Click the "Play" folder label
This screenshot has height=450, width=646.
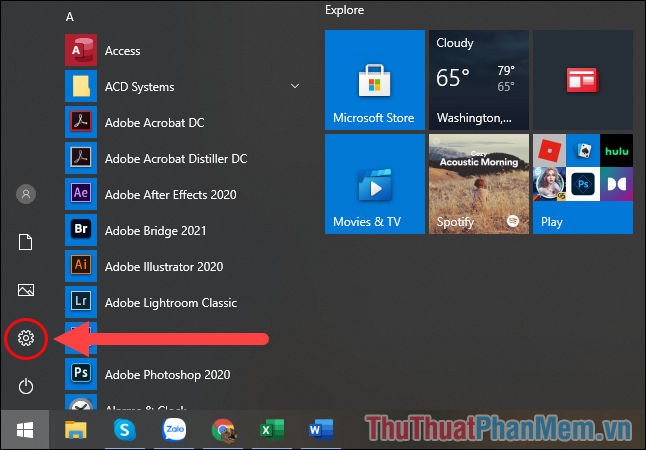(552, 223)
